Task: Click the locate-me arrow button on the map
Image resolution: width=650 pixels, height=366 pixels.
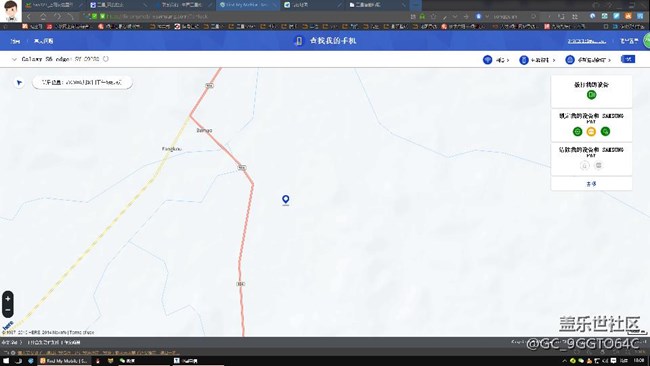Action: click(x=19, y=82)
